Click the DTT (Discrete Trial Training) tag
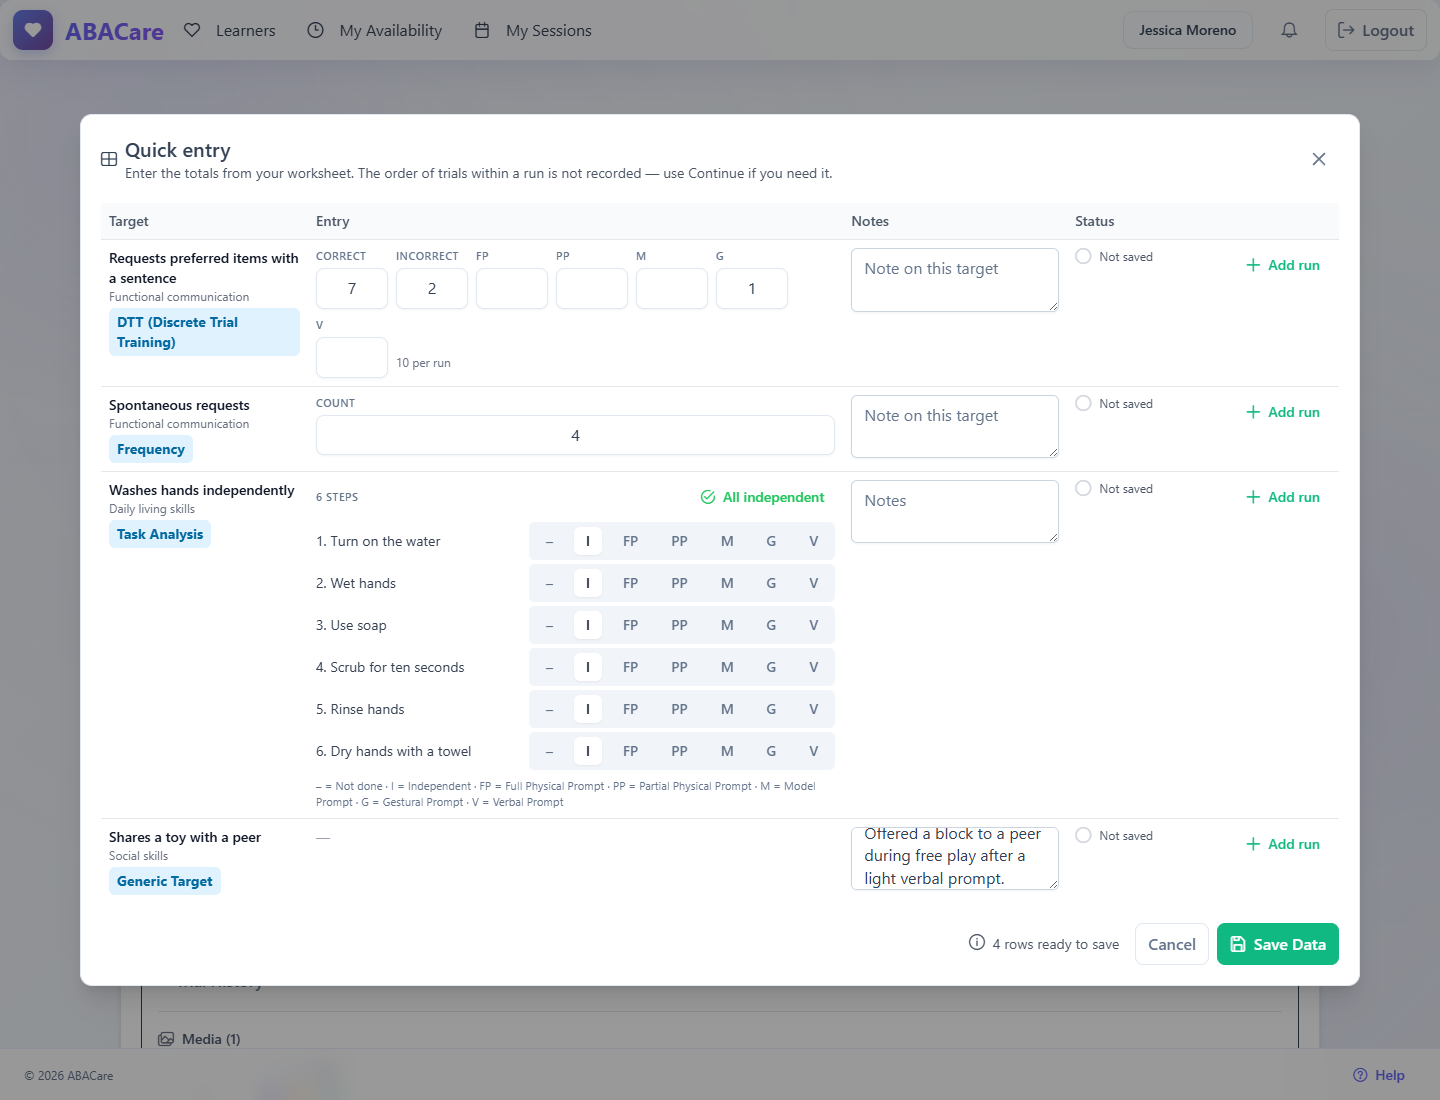This screenshot has height=1100, width=1440. 204,332
